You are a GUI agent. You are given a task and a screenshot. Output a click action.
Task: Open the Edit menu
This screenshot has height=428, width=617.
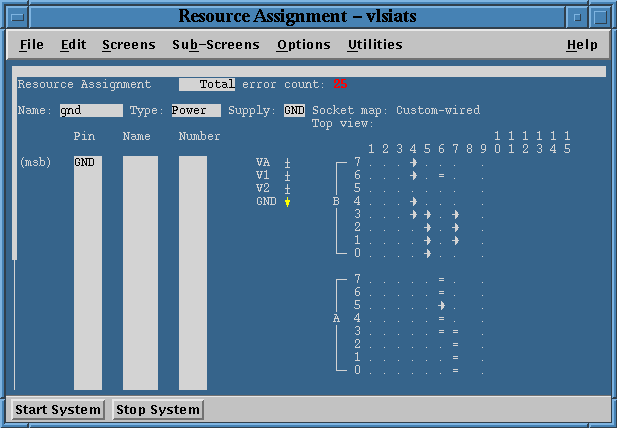coord(73,44)
